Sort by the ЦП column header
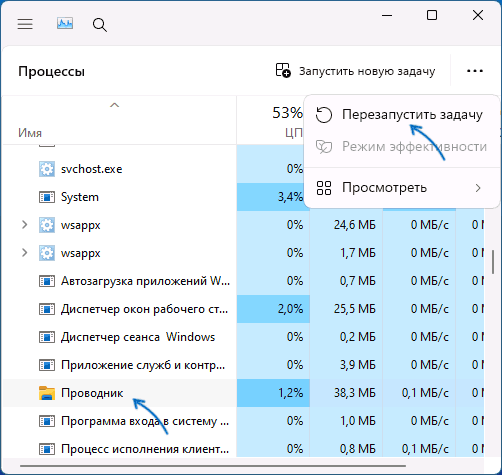The image size is (502, 475). 294,133
